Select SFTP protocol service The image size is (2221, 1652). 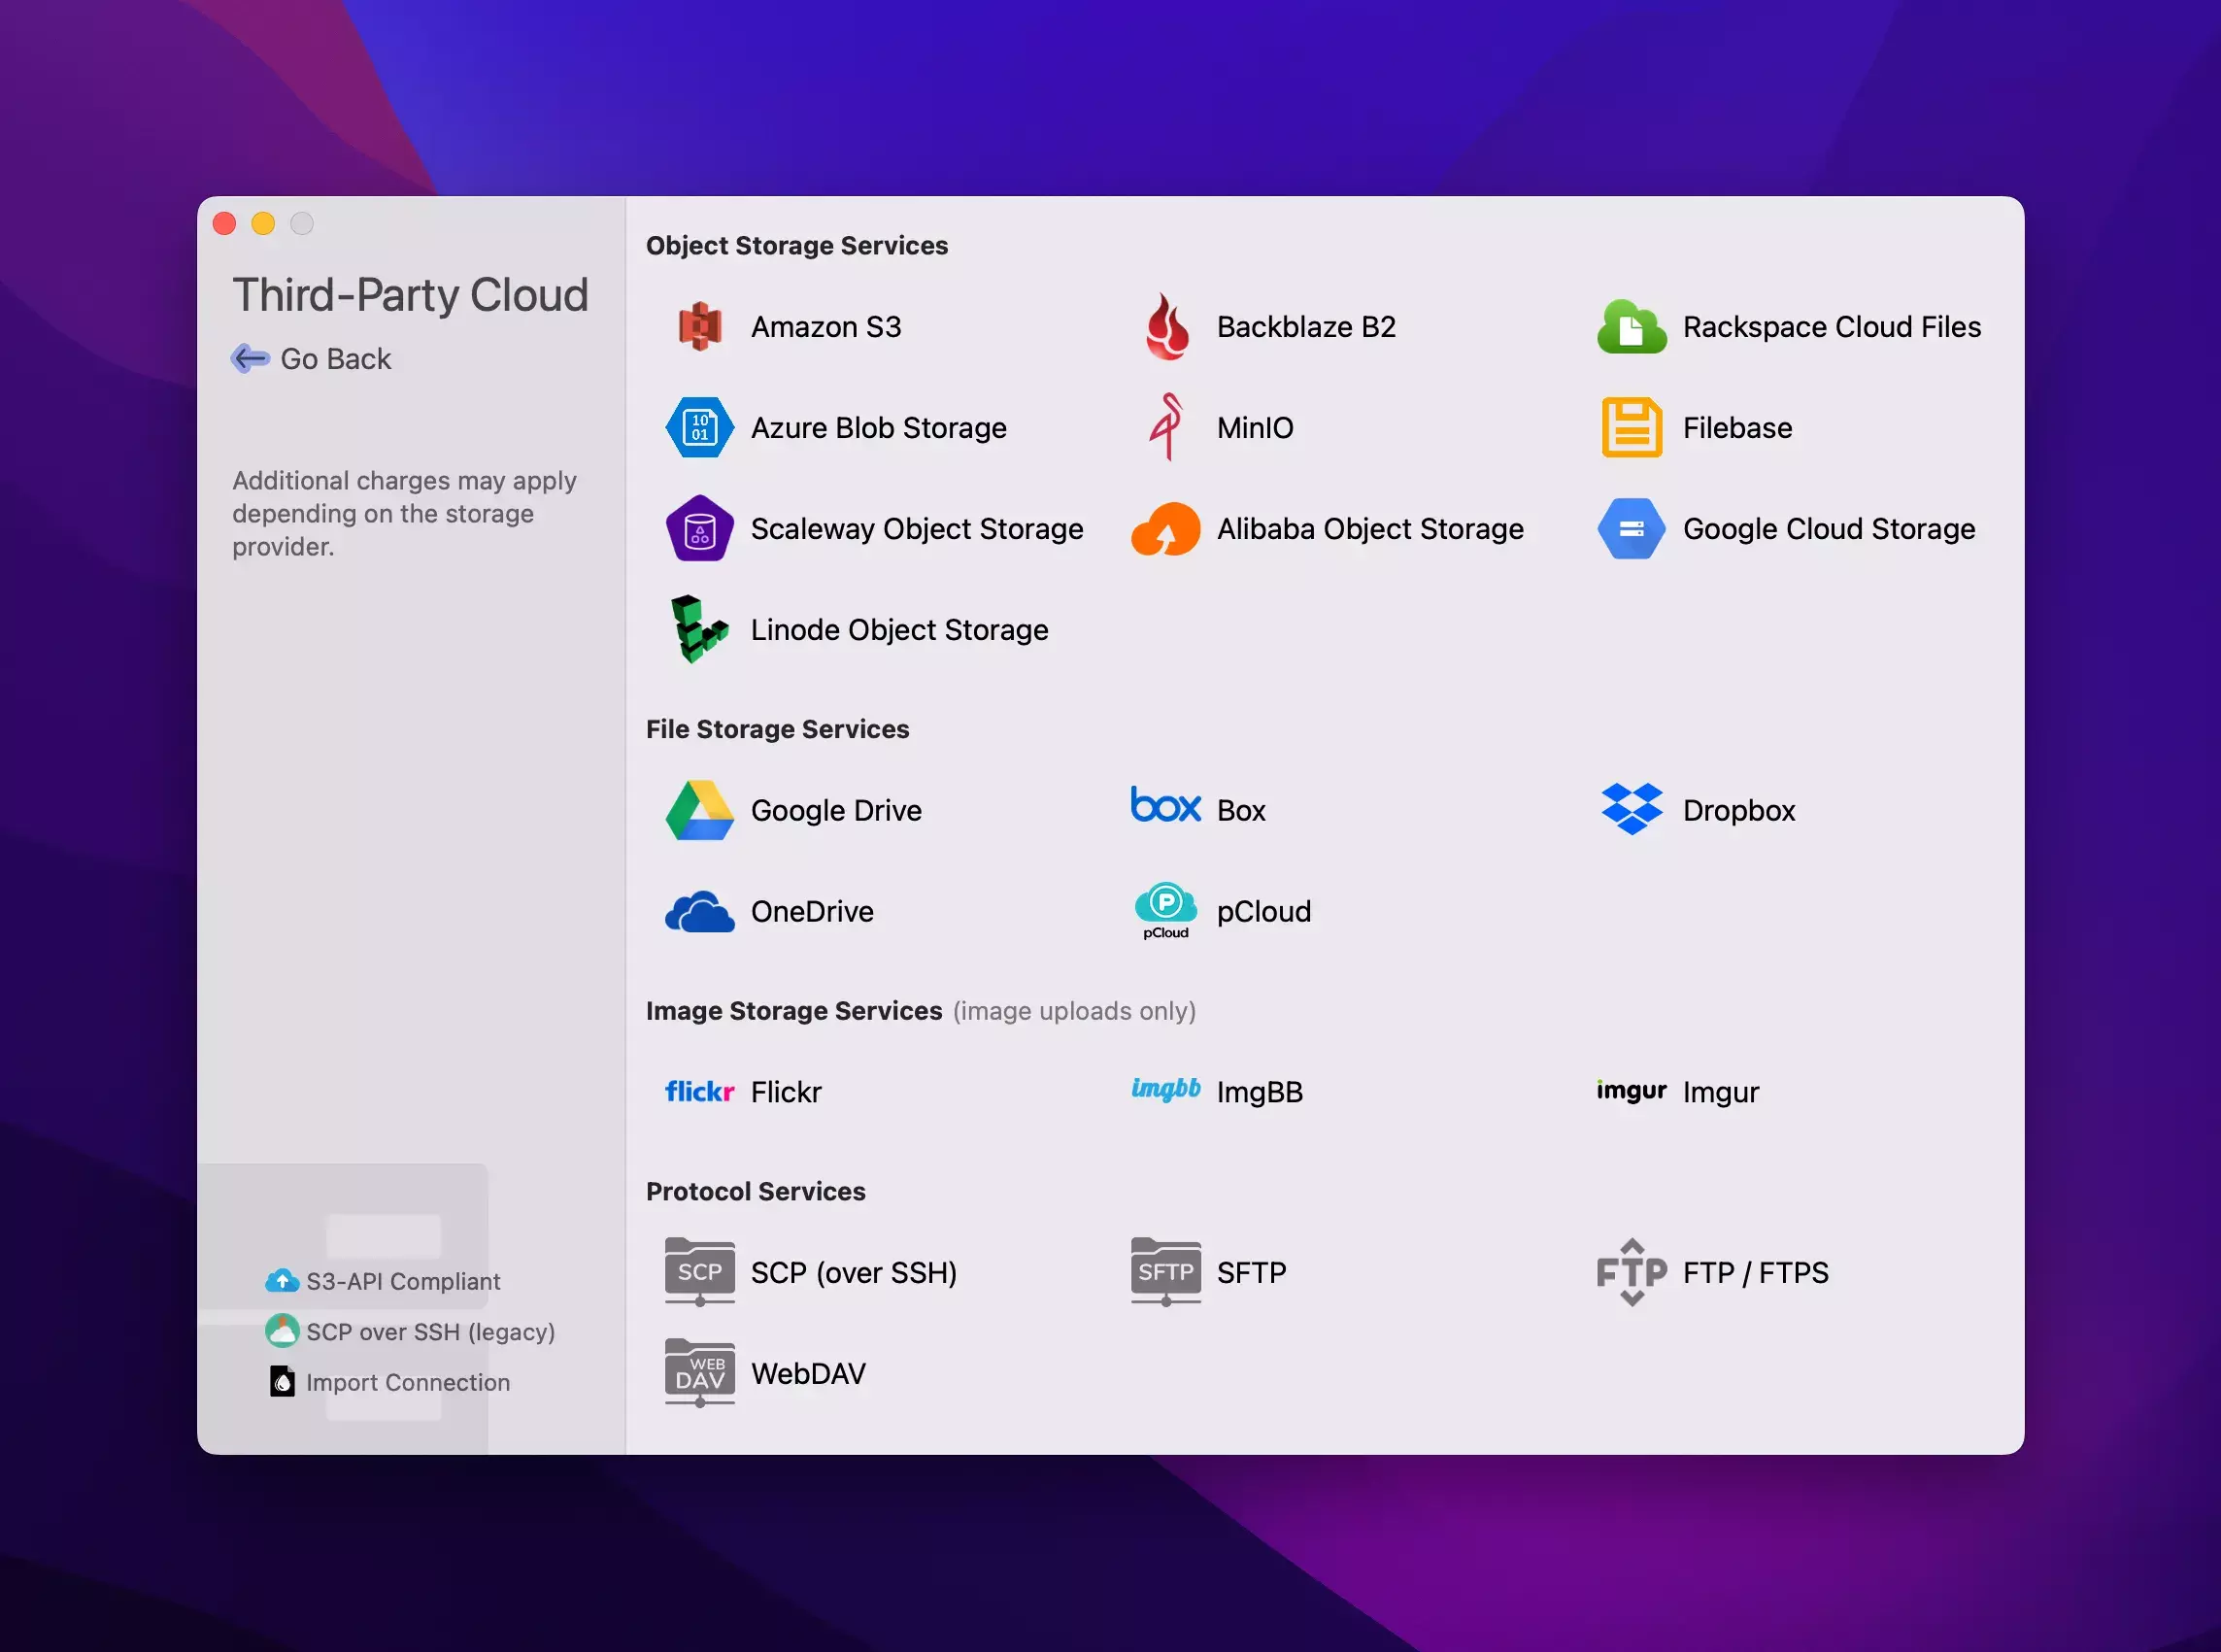pyautogui.click(x=1250, y=1272)
